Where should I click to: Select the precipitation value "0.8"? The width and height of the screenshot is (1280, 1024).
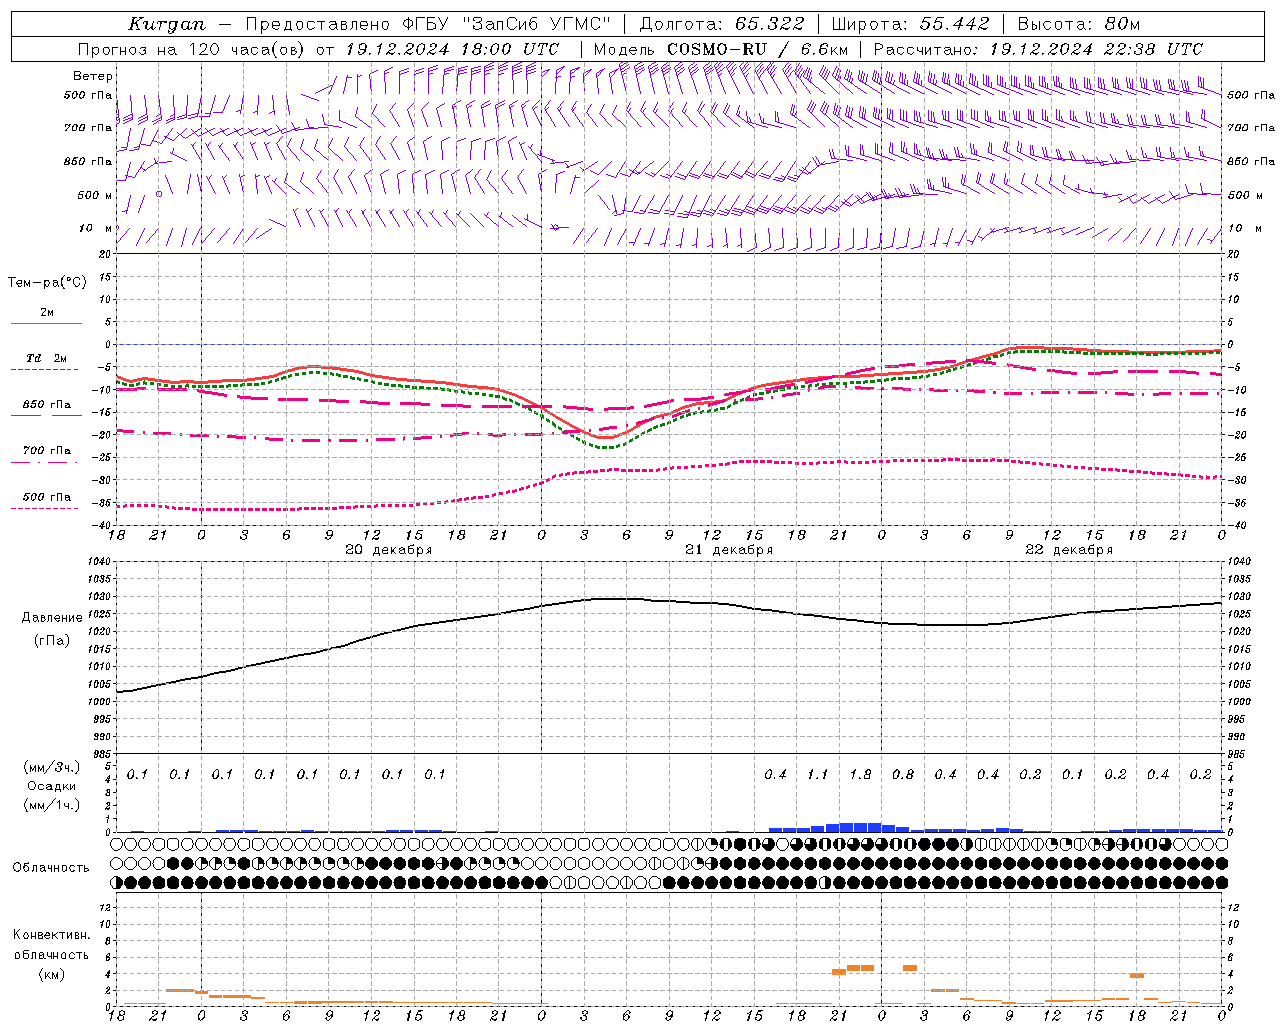coord(903,774)
